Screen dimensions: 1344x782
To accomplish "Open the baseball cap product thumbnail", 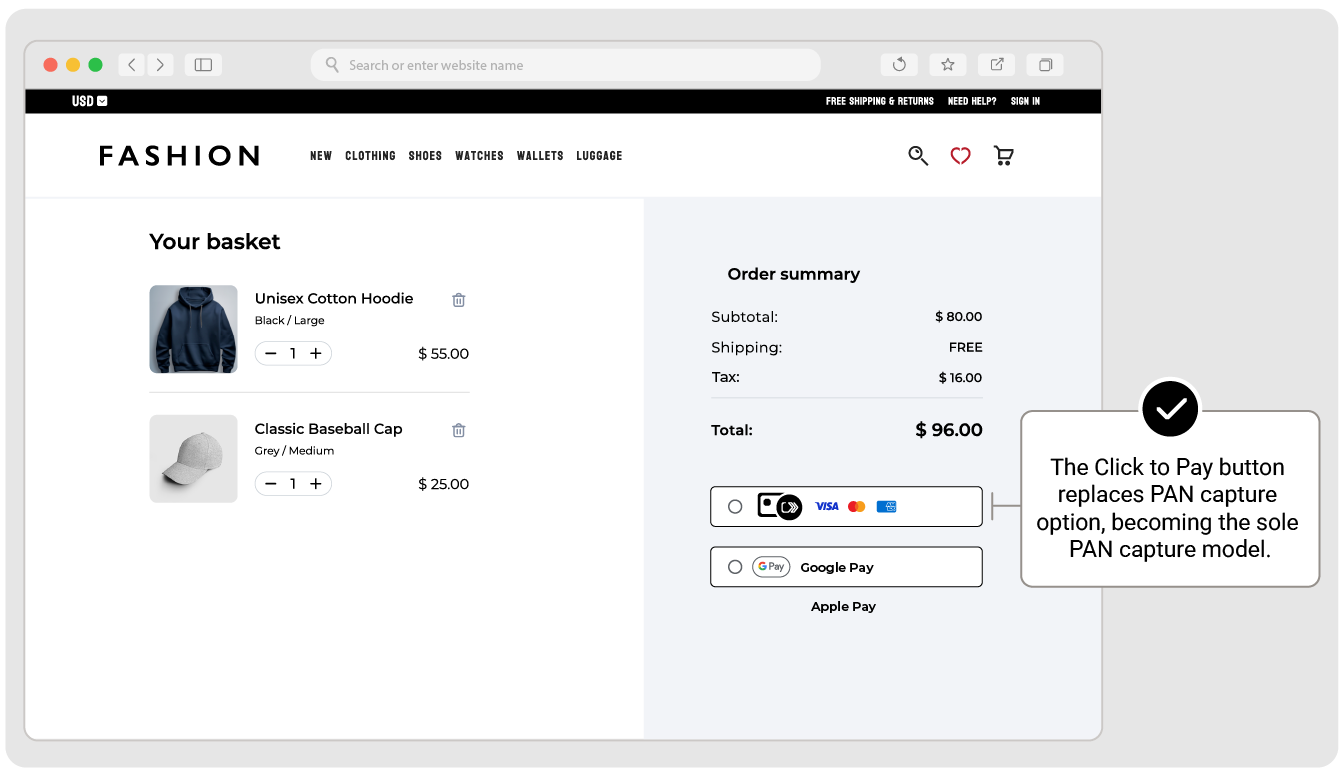I will click(x=194, y=459).
